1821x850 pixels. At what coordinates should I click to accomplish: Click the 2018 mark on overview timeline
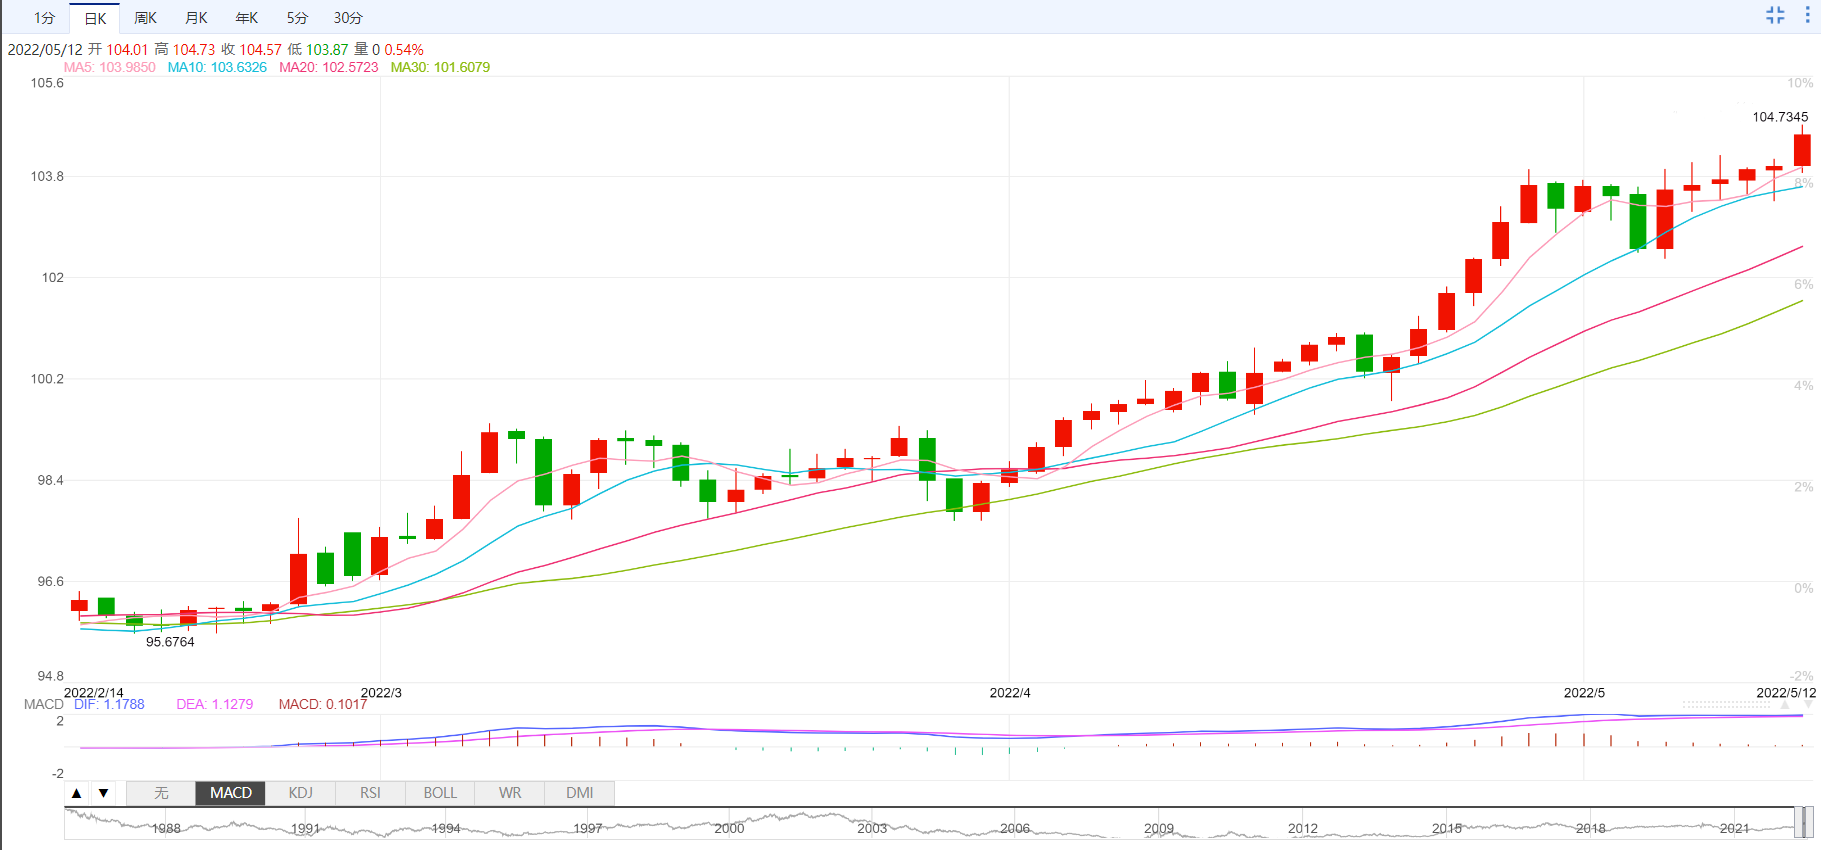[1591, 828]
